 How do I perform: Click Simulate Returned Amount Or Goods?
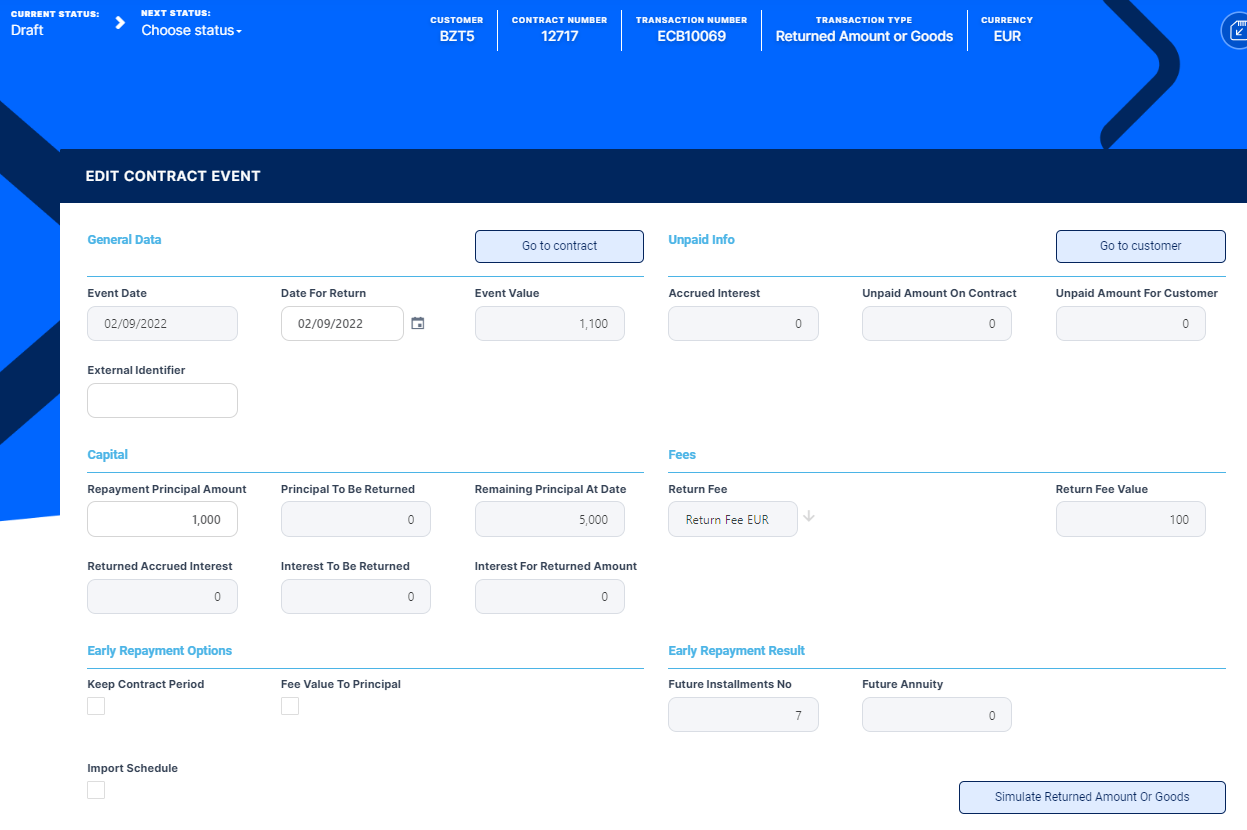[1091, 797]
